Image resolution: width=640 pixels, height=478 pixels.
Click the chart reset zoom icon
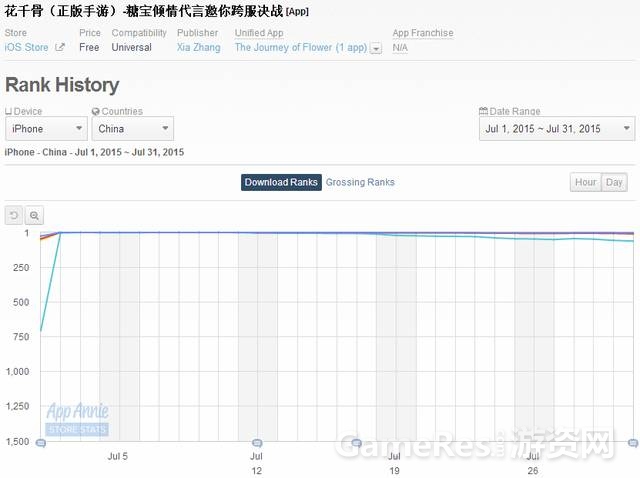14,215
